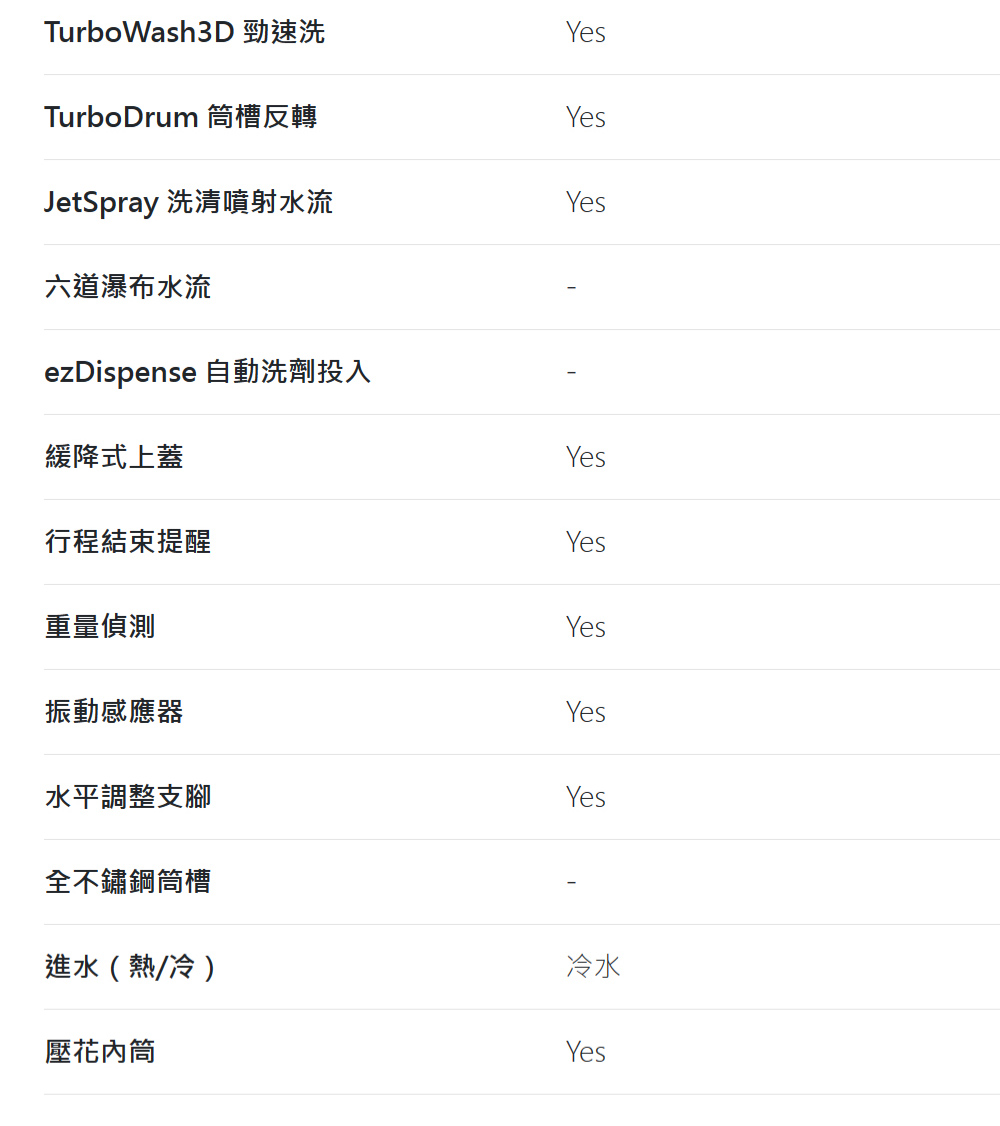Image resolution: width=1000 pixels, height=1126 pixels.
Task: Click the 全不鏽鋼筒槽 feature label
Action: coord(128,882)
